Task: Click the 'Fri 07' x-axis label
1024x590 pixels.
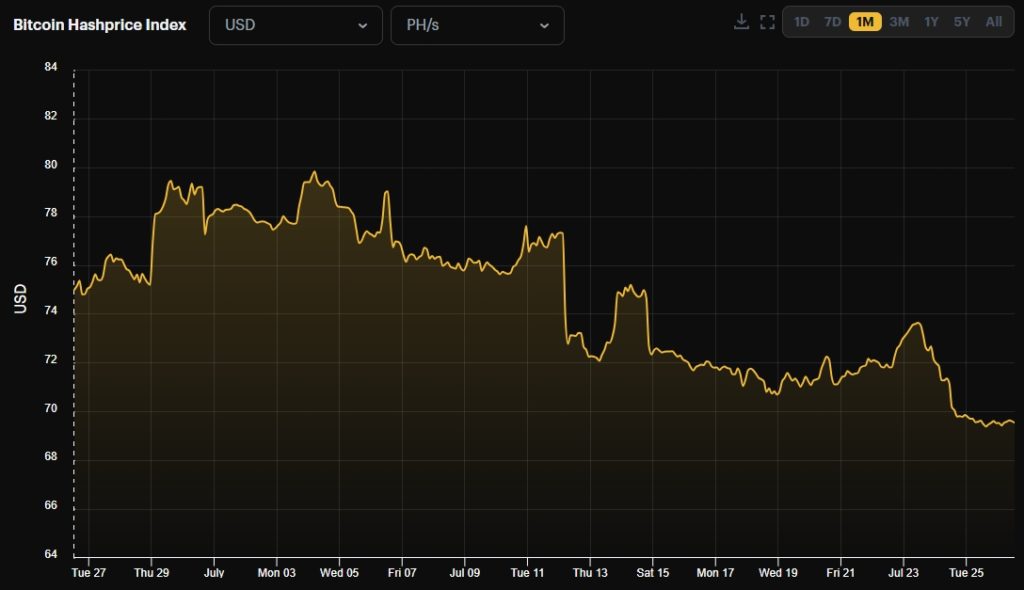Action: pos(402,573)
